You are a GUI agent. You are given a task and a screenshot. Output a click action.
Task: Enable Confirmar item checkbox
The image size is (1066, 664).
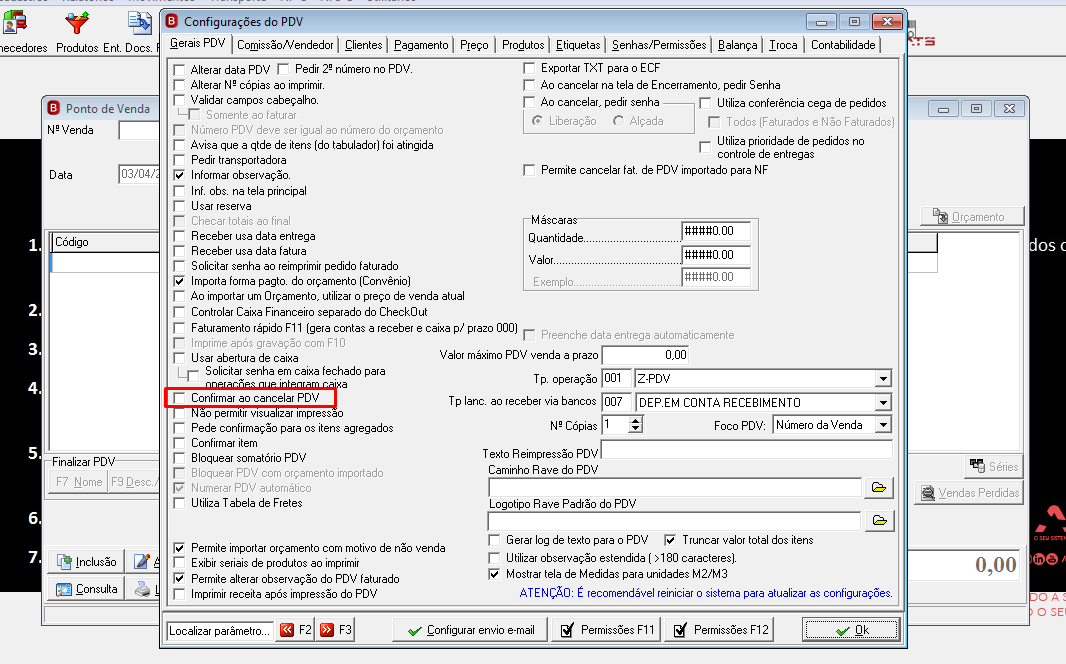pos(179,443)
